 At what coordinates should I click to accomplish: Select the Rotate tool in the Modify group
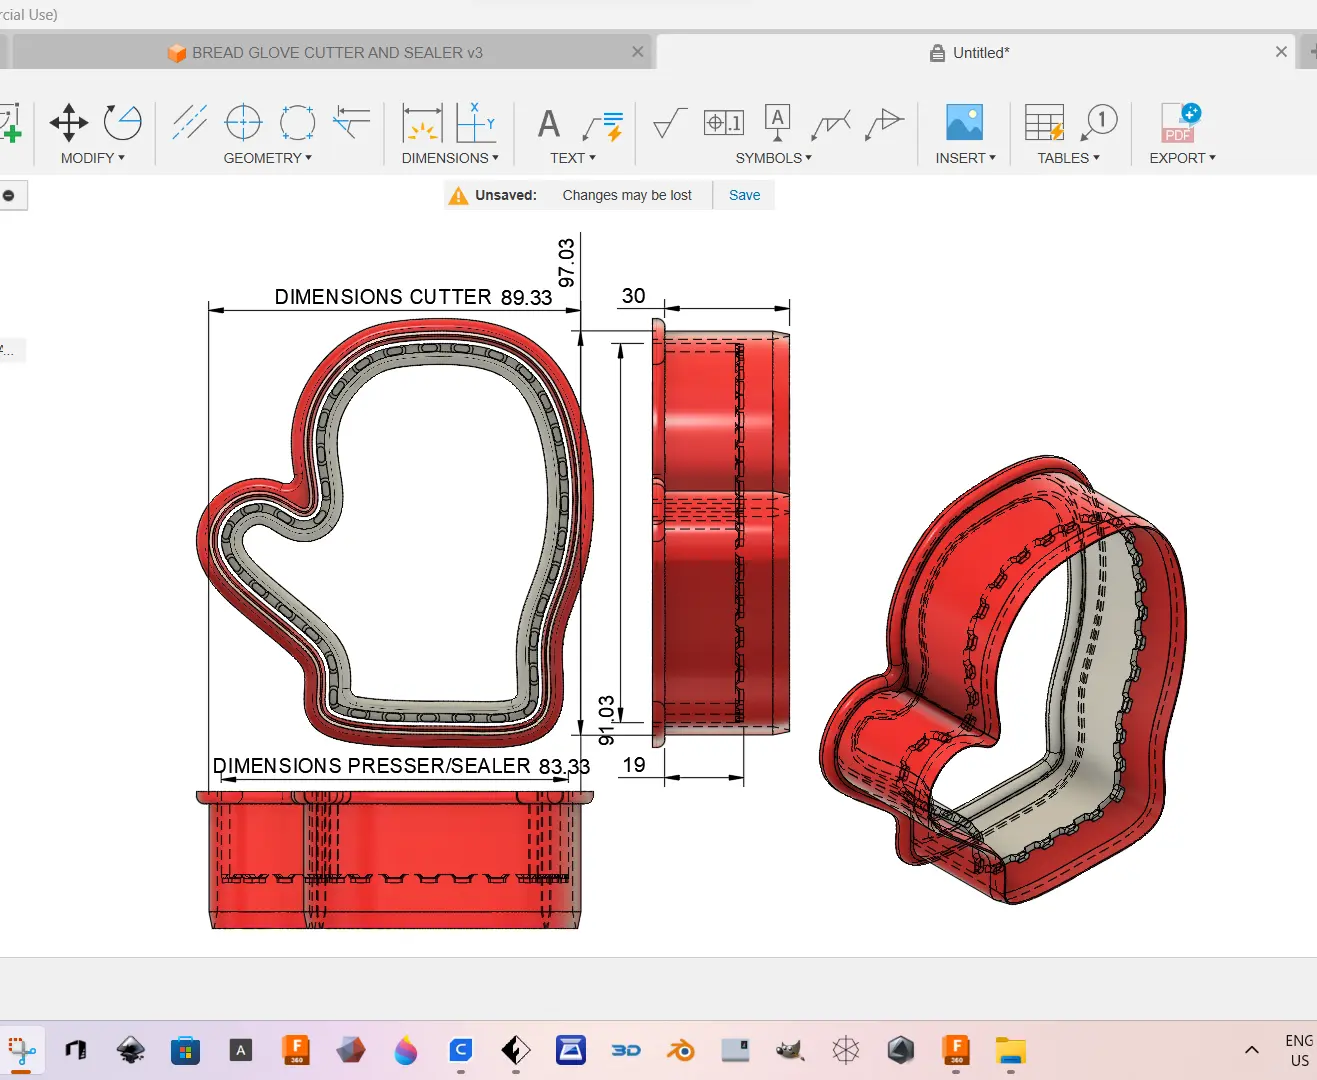coord(123,122)
